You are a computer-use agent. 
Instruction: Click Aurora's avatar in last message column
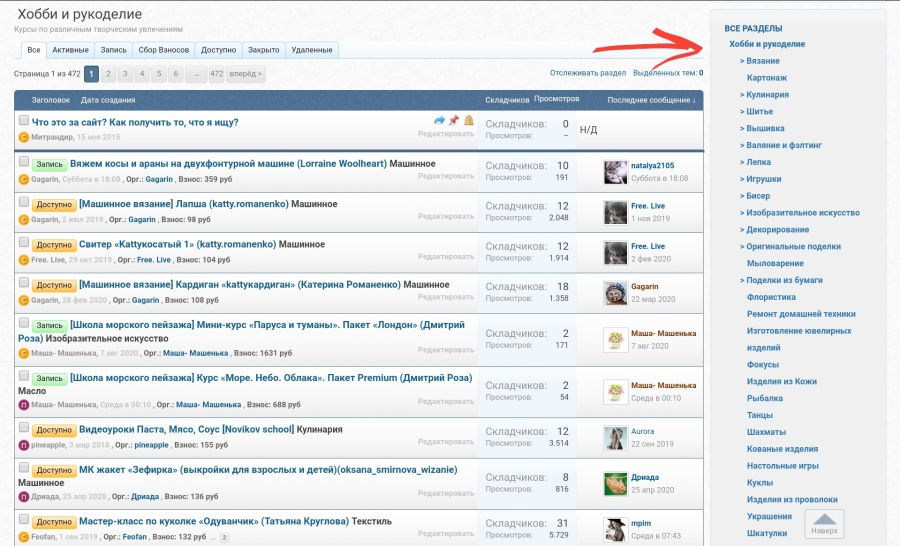615,438
